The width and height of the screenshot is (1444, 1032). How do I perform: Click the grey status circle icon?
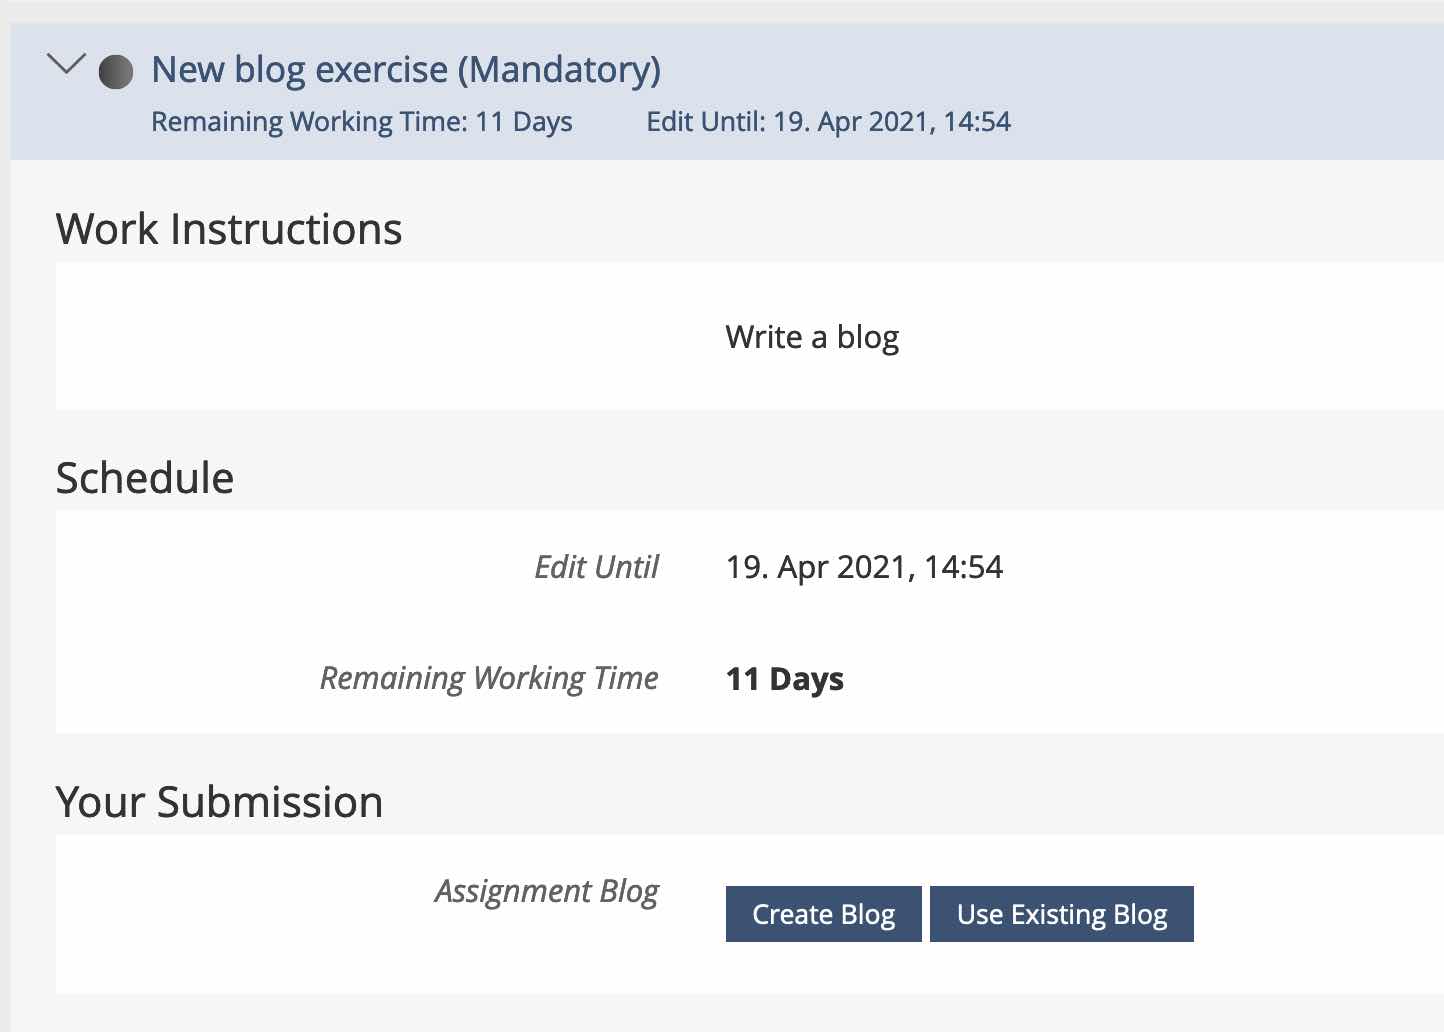pos(116,72)
